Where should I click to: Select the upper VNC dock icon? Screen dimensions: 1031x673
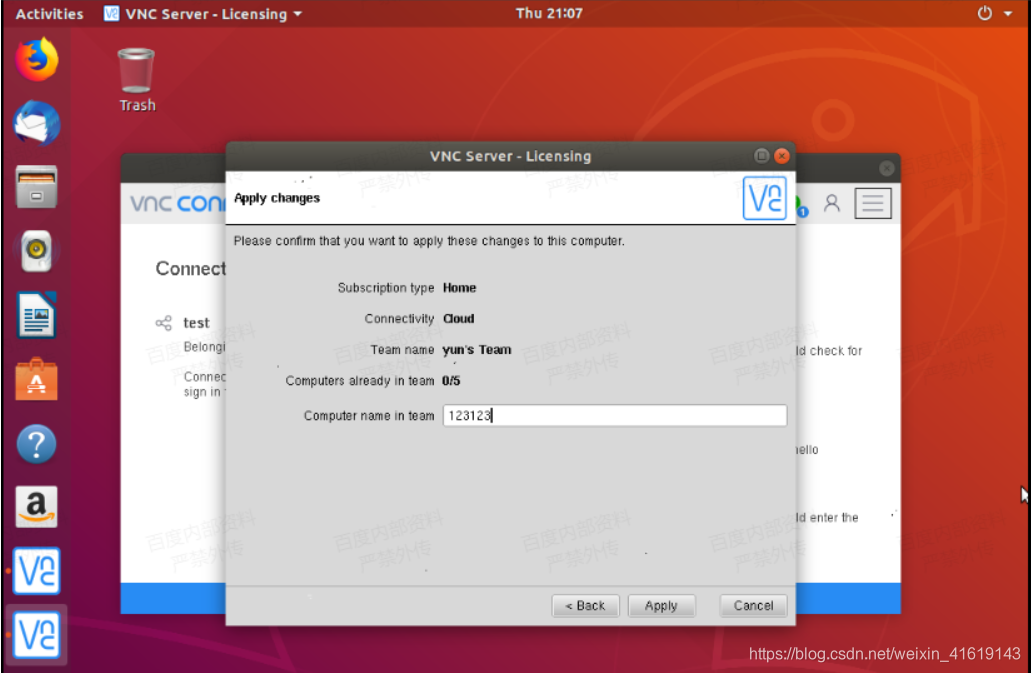point(37,570)
